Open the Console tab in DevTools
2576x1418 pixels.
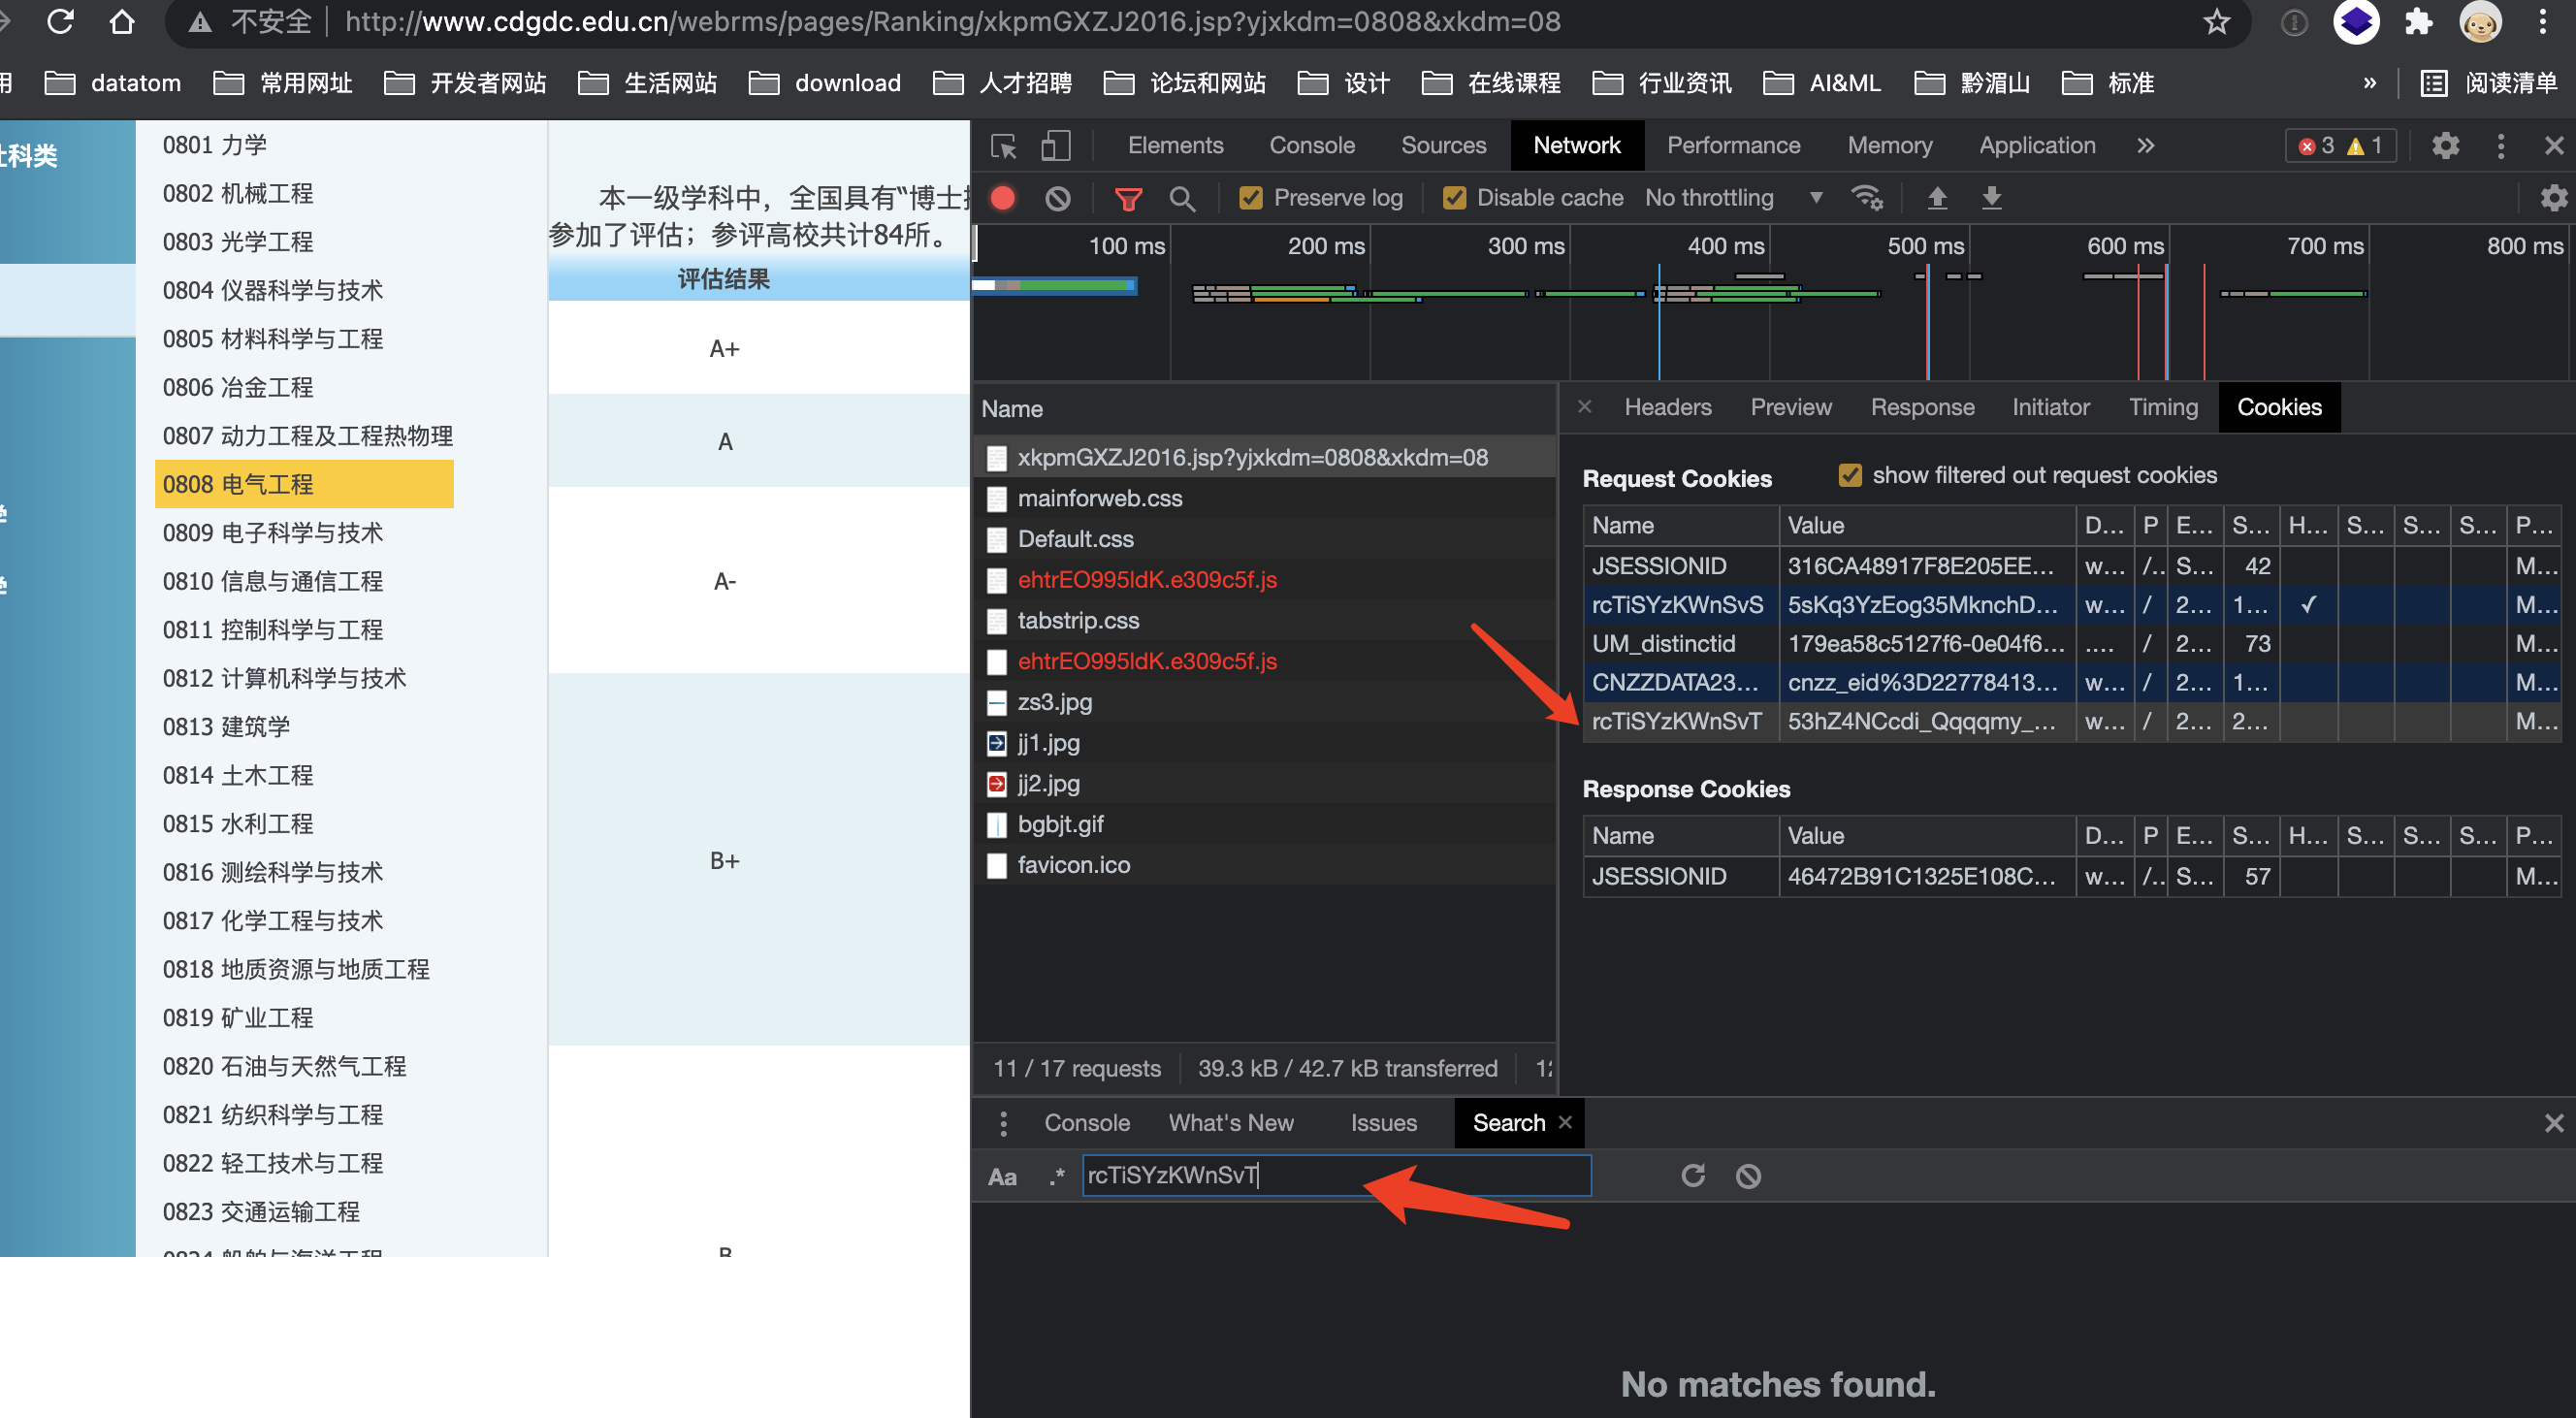tap(1311, 146)
